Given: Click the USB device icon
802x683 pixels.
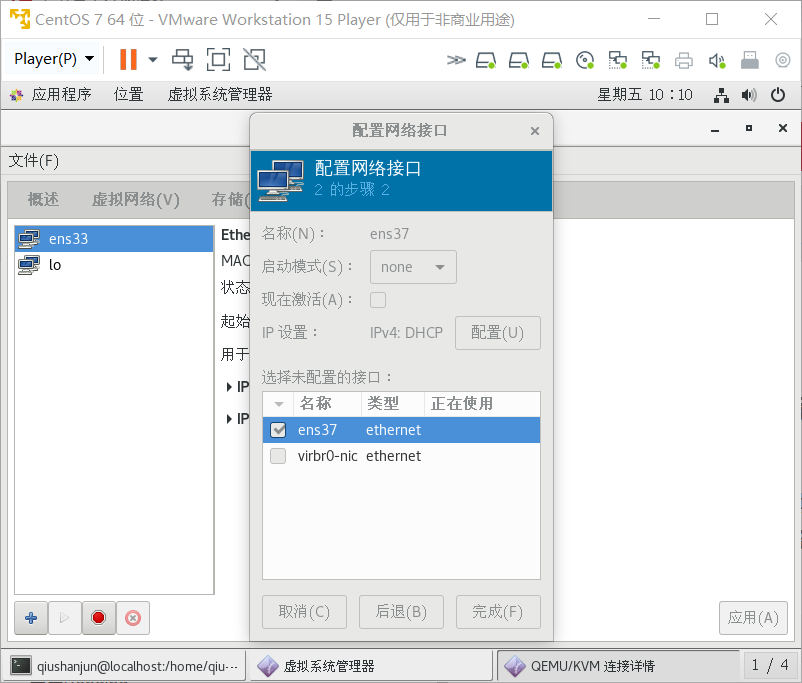Looking at the screenshot, I should [749, 60].
